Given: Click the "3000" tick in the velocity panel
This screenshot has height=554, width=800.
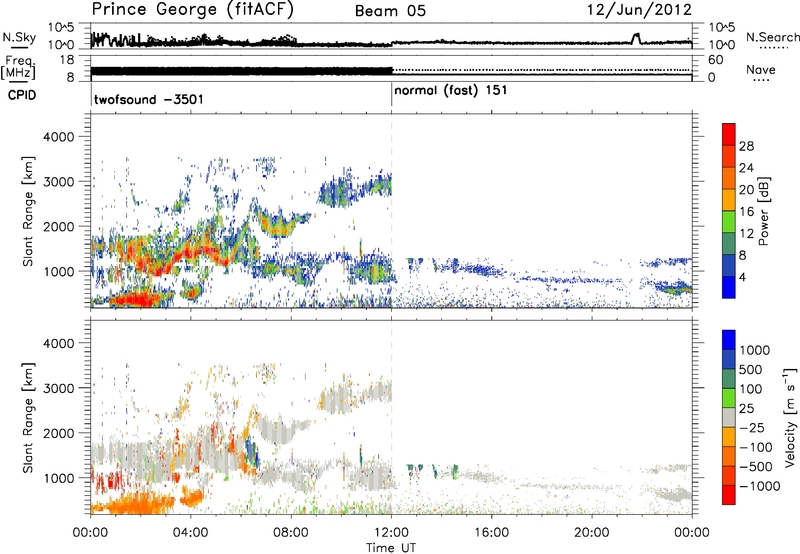Looking at the screenshot, I should coord(58,388).
